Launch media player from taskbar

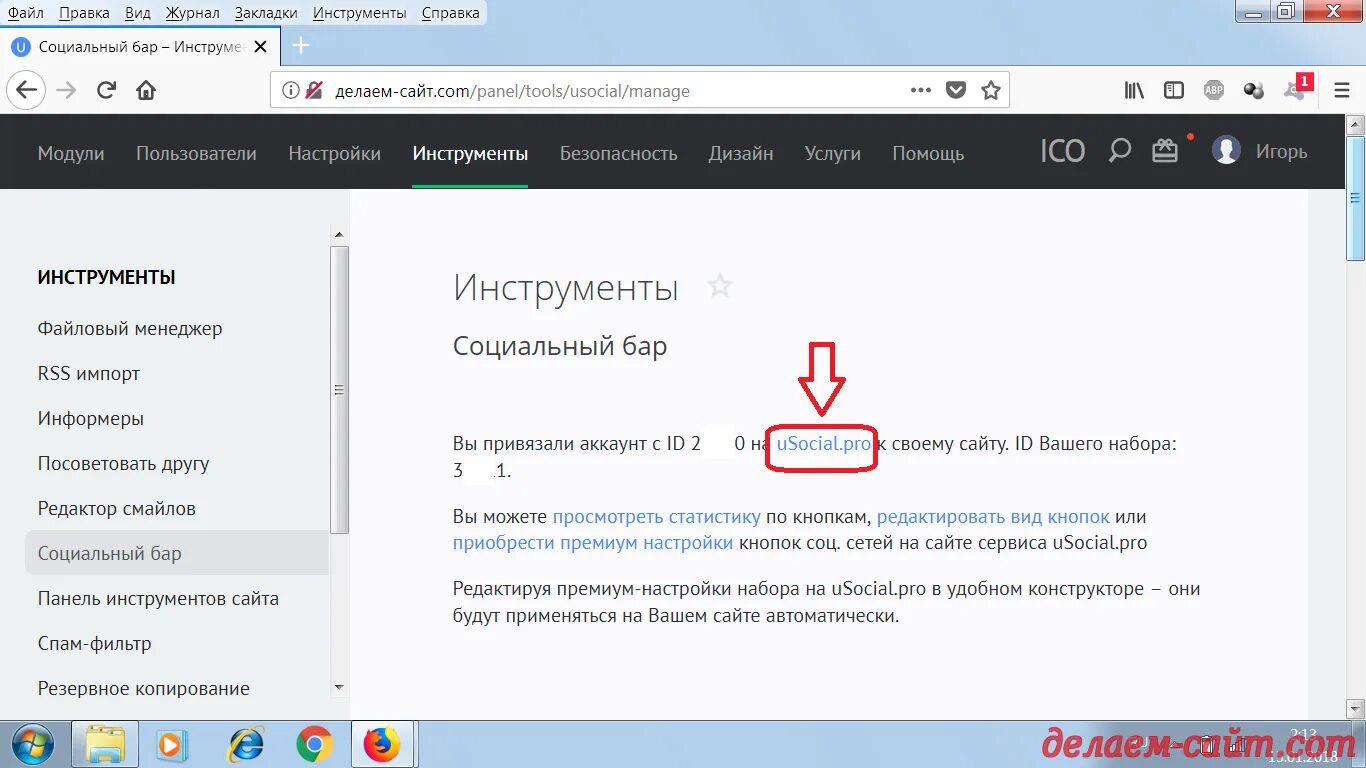(172, 744)
